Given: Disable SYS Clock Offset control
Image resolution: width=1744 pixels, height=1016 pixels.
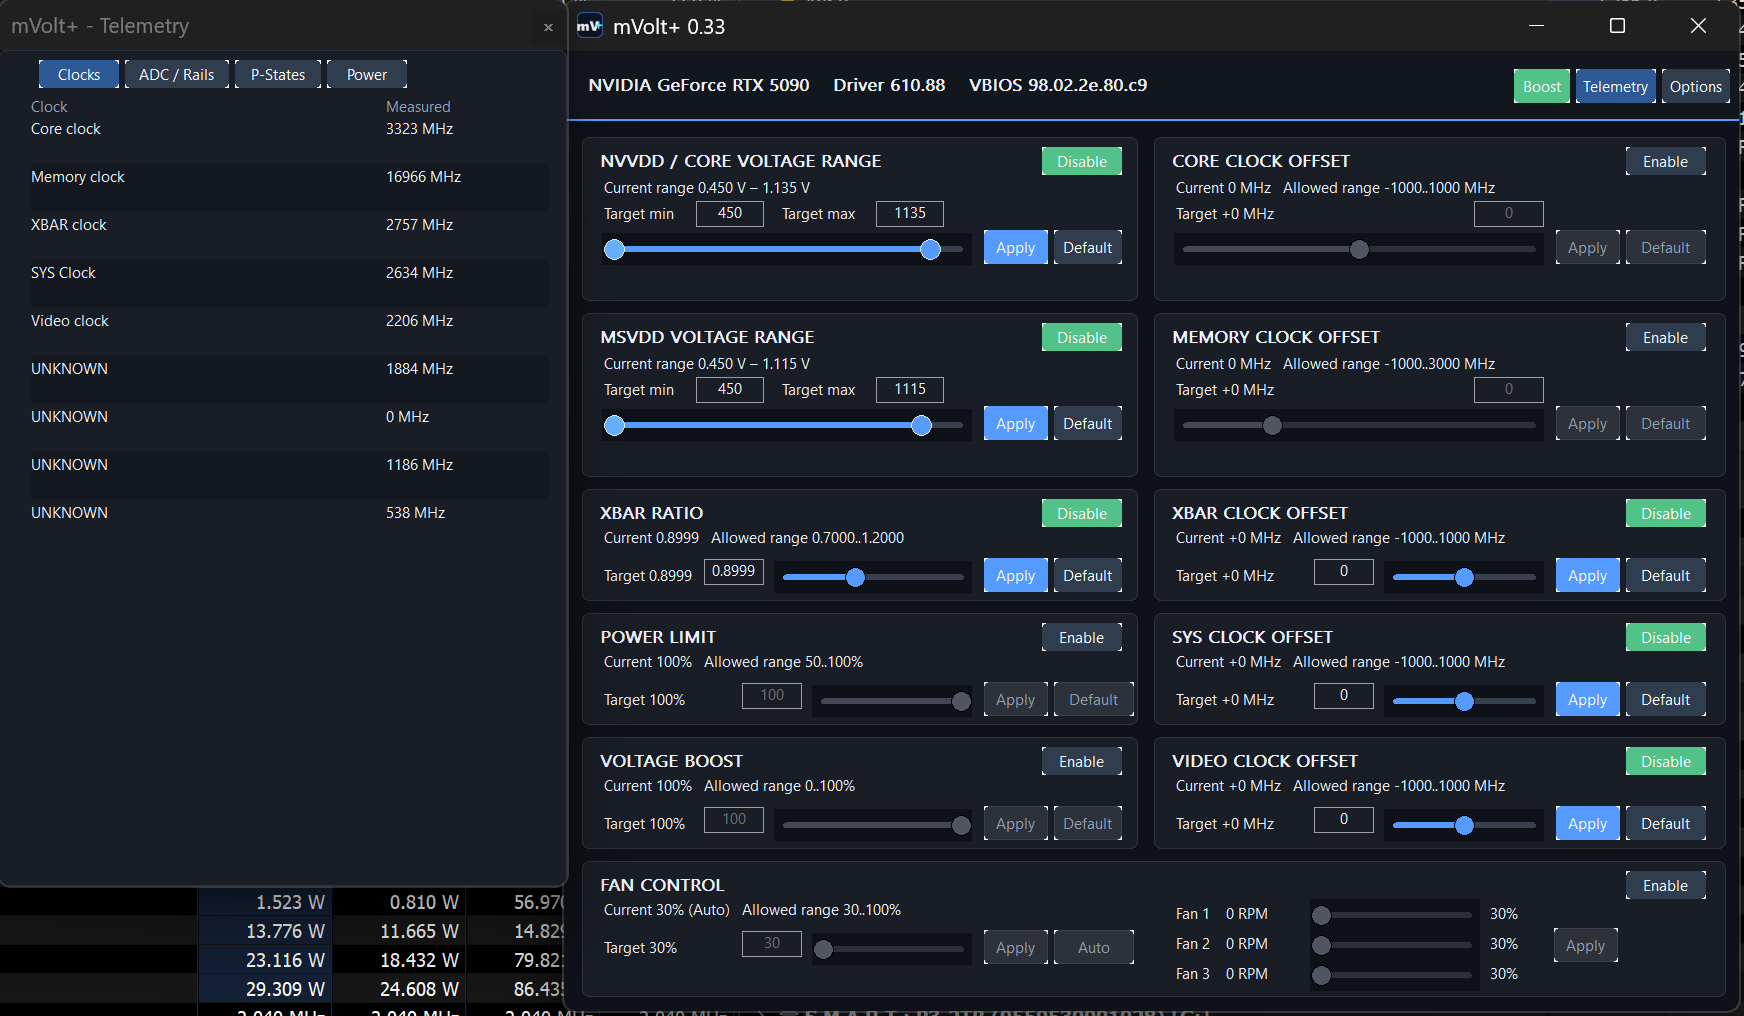Looking at the screenshot, I should [x=1666, y=638].
